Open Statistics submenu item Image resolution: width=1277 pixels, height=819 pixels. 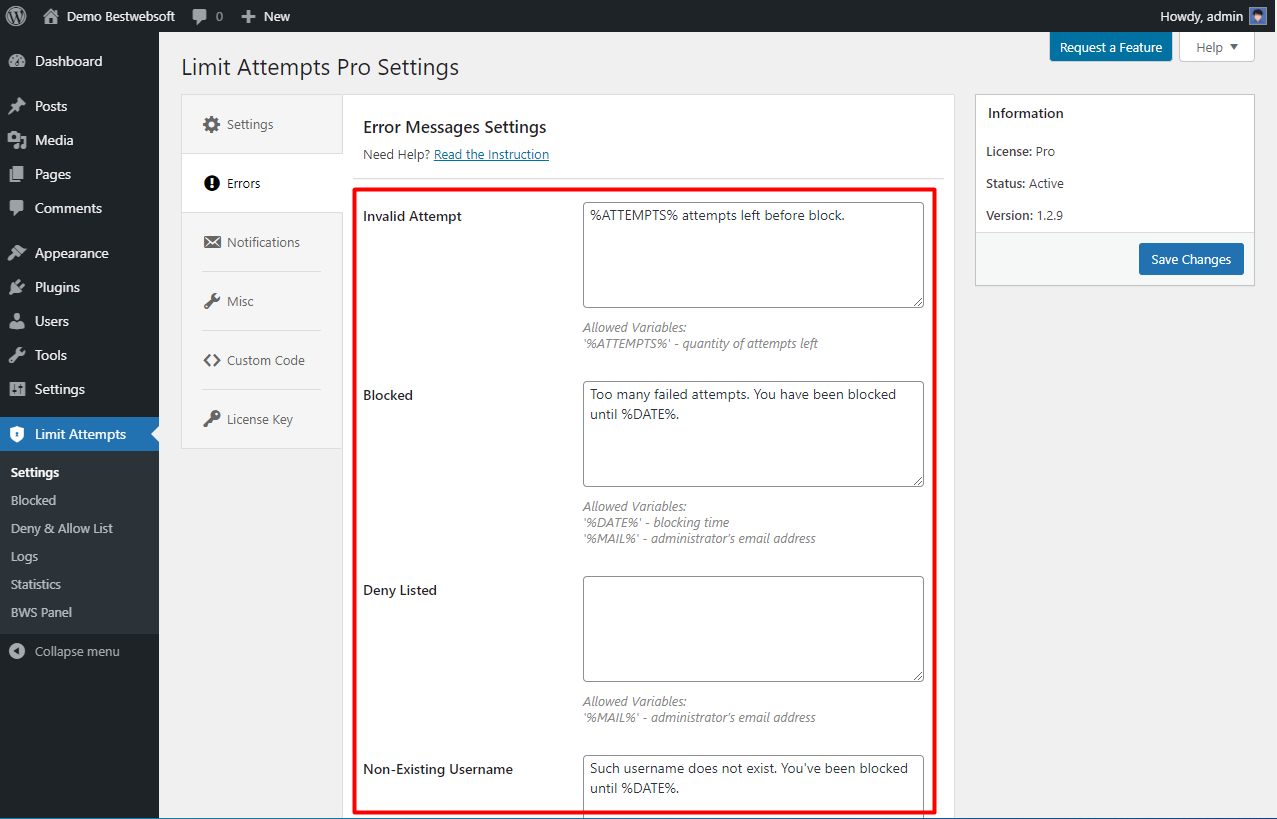36,584
